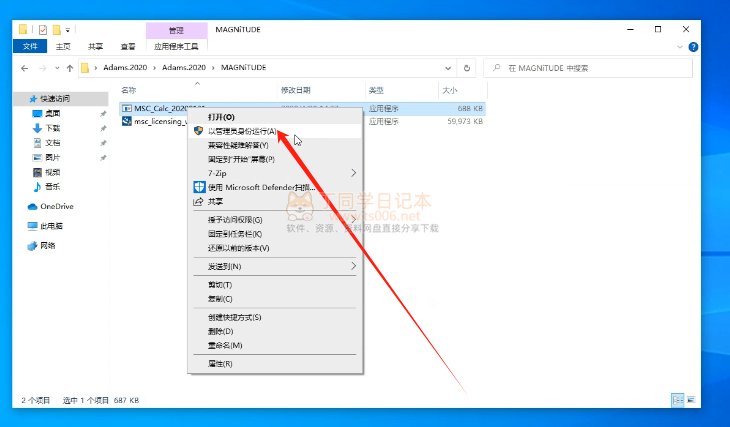730x427 pixels.
Task: Open the View ribbon tab
Action: [128, 46]
